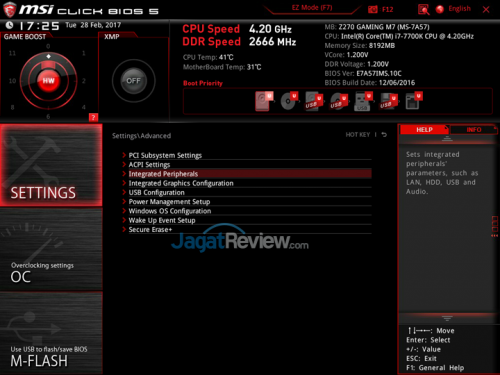500x375 pixels.
Task: Select the network boot priority icon
Action: click(414, 101)
